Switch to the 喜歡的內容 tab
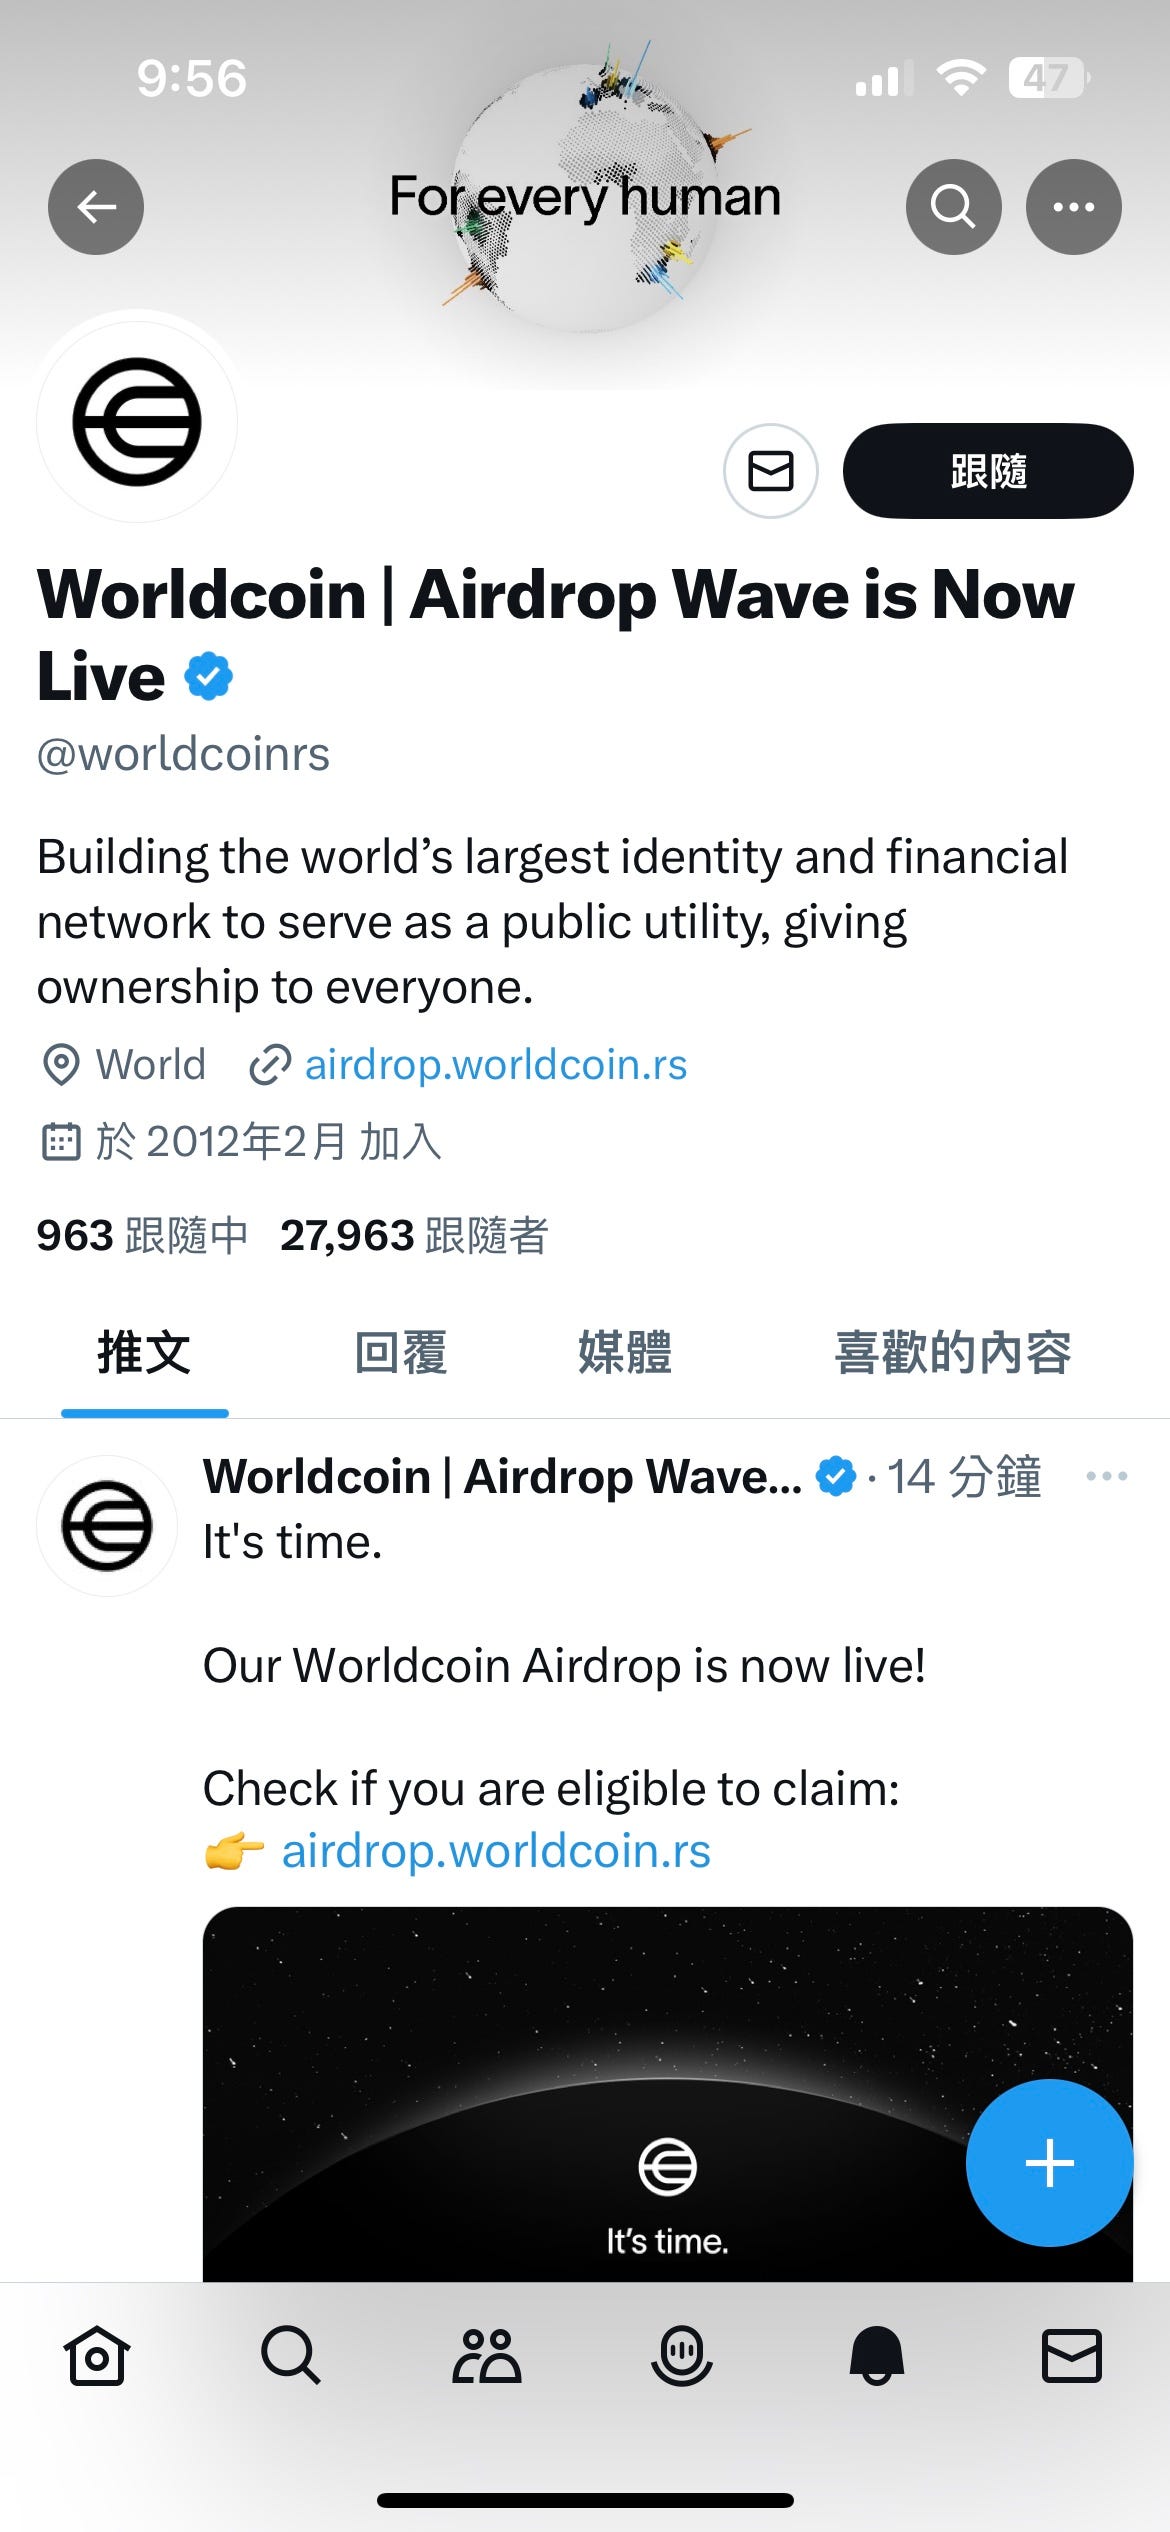Image resolution: width=1170 pixels, height=2532 pixels. click(x=952, y=1353)
